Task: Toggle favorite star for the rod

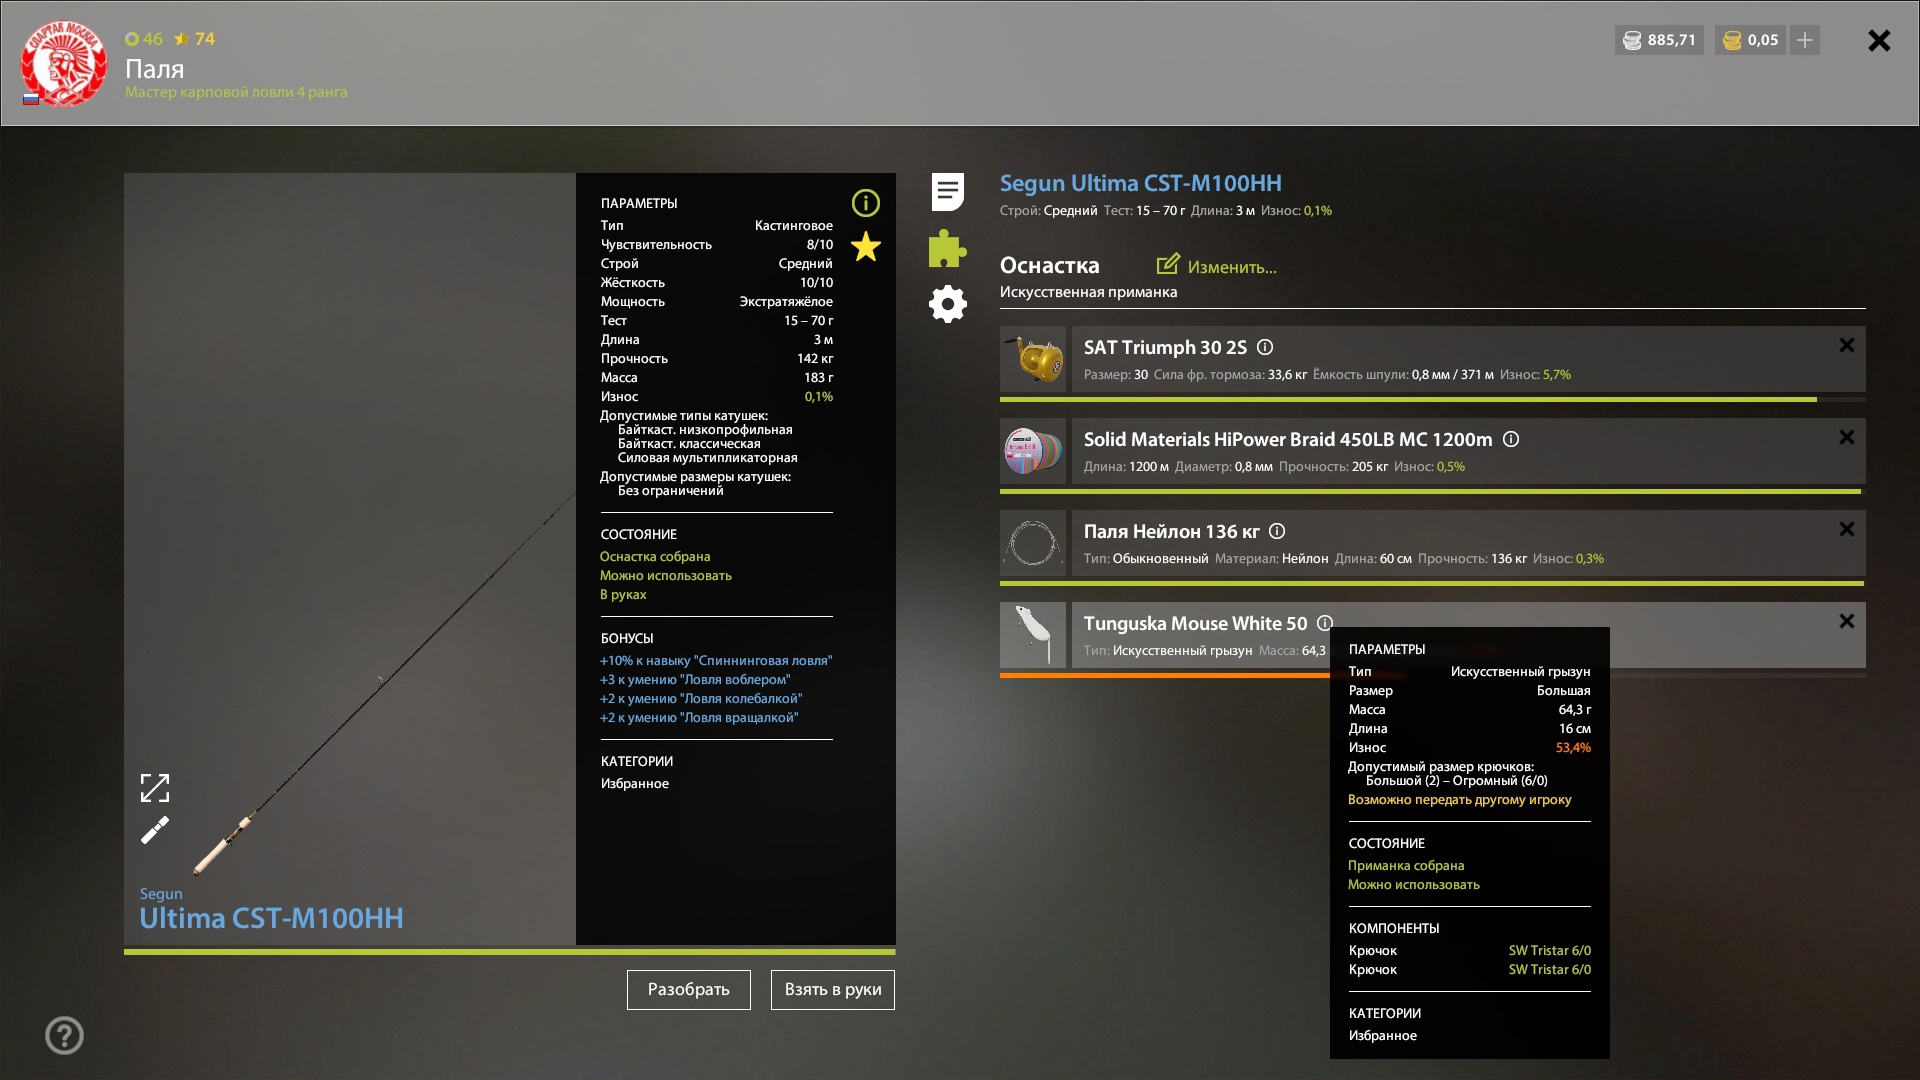Action: coord(866,246)
